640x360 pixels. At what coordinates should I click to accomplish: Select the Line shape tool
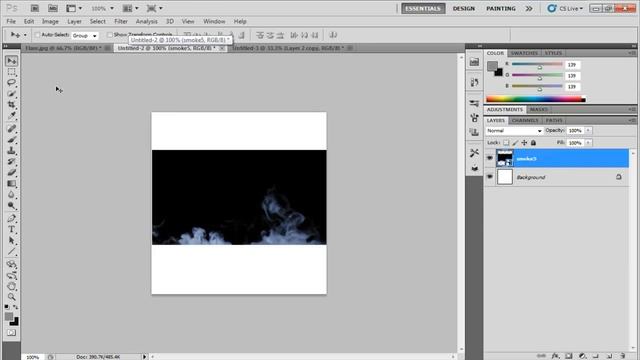(11, 251)
